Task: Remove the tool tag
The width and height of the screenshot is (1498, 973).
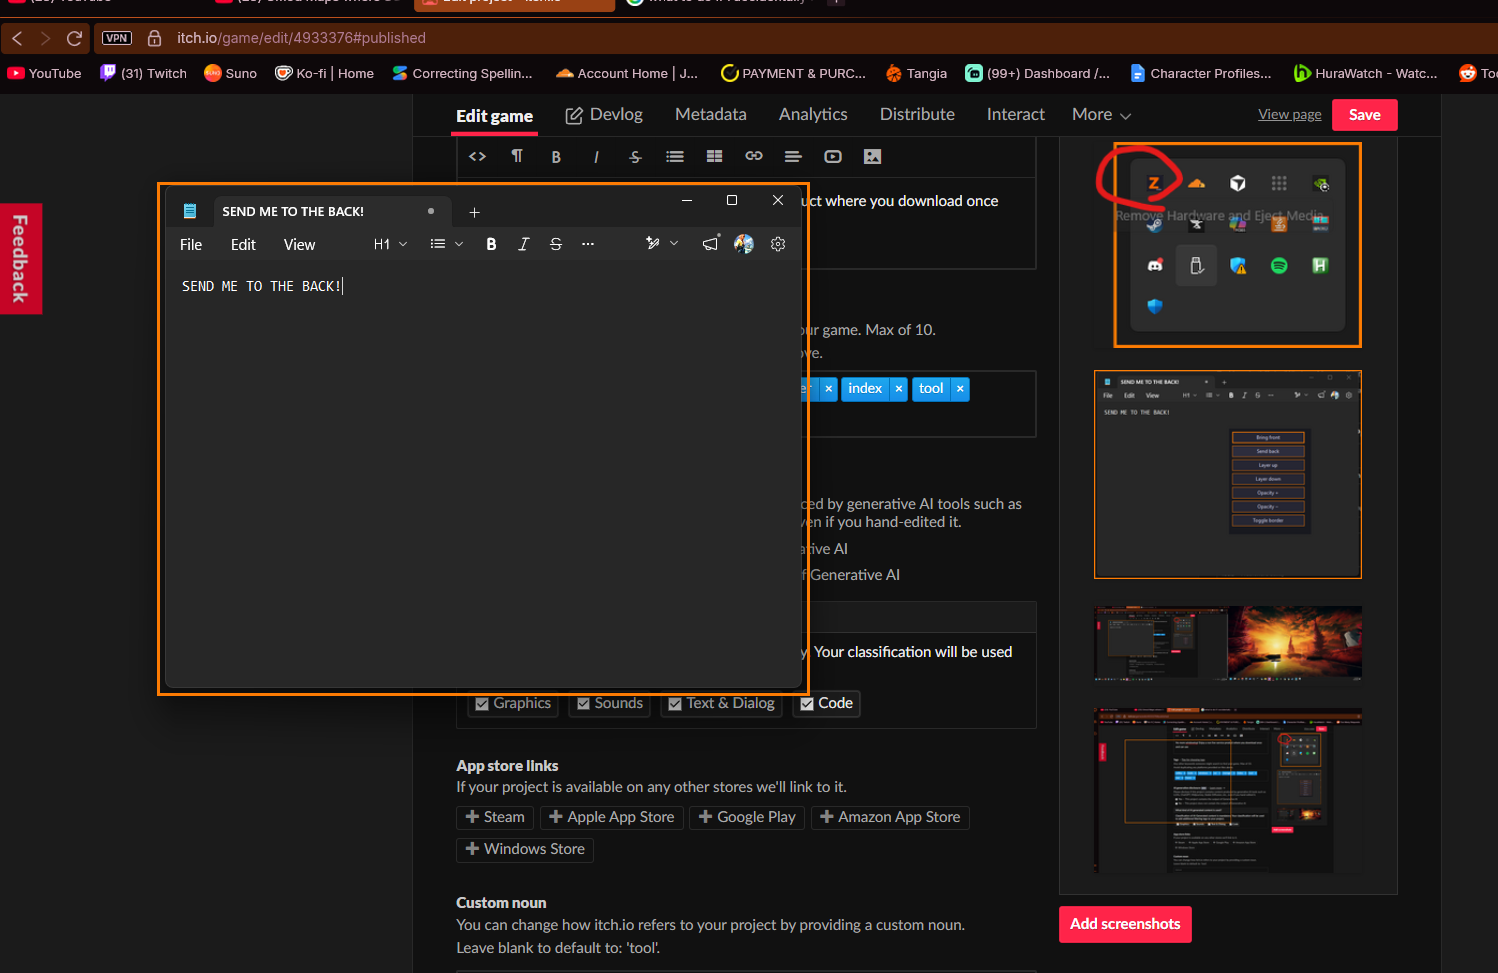Action: (960, 389)
